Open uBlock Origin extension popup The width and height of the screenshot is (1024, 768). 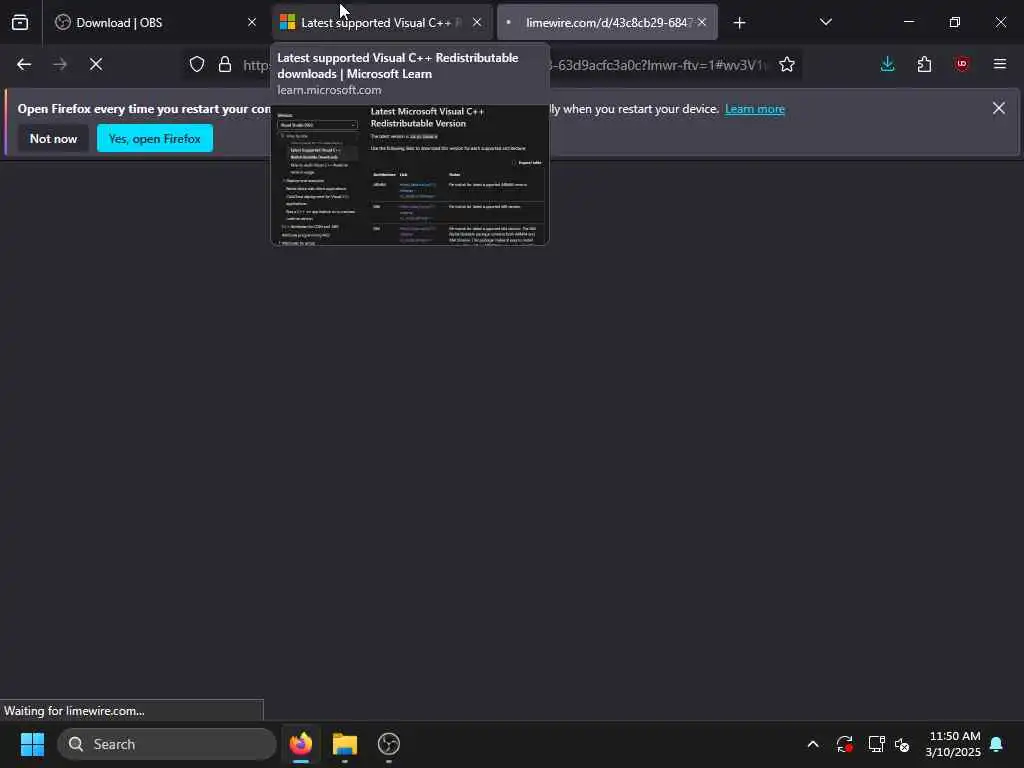[x=961, y=64]
